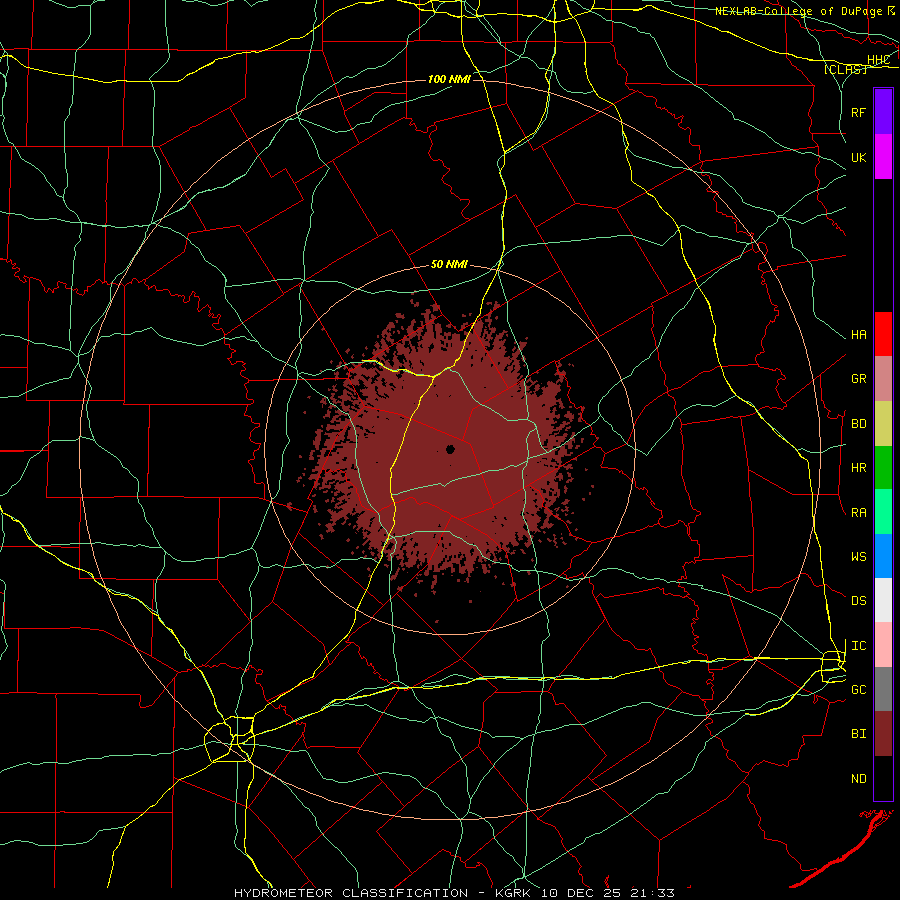Click the BD yellow legend swatch
900x900 pixels.
[x=883, y=423]
